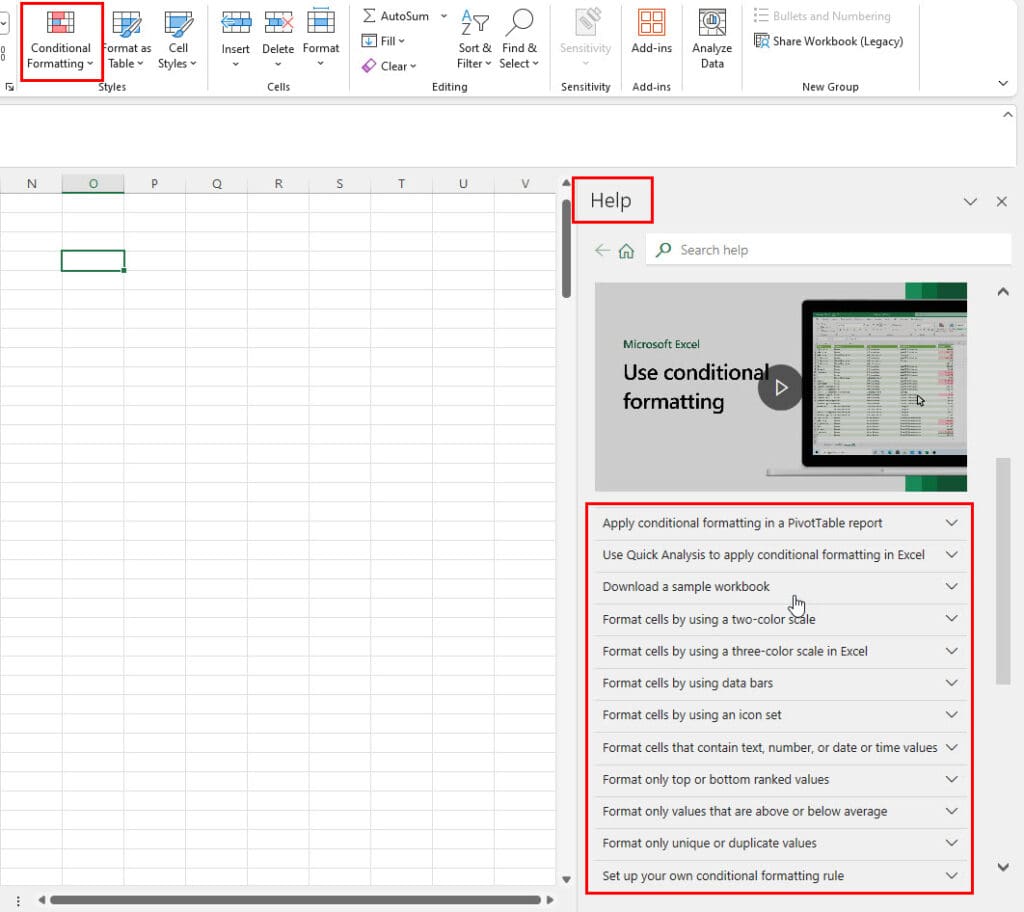The image size is (1024, 912).
Task: Click the Insert cells icon
Action: 236,23
